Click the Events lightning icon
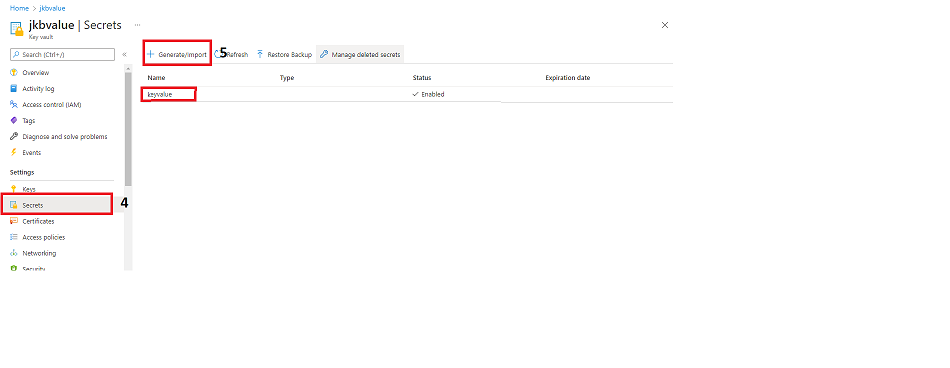Viewport: 950px width, 368px height. click(14, 153)
